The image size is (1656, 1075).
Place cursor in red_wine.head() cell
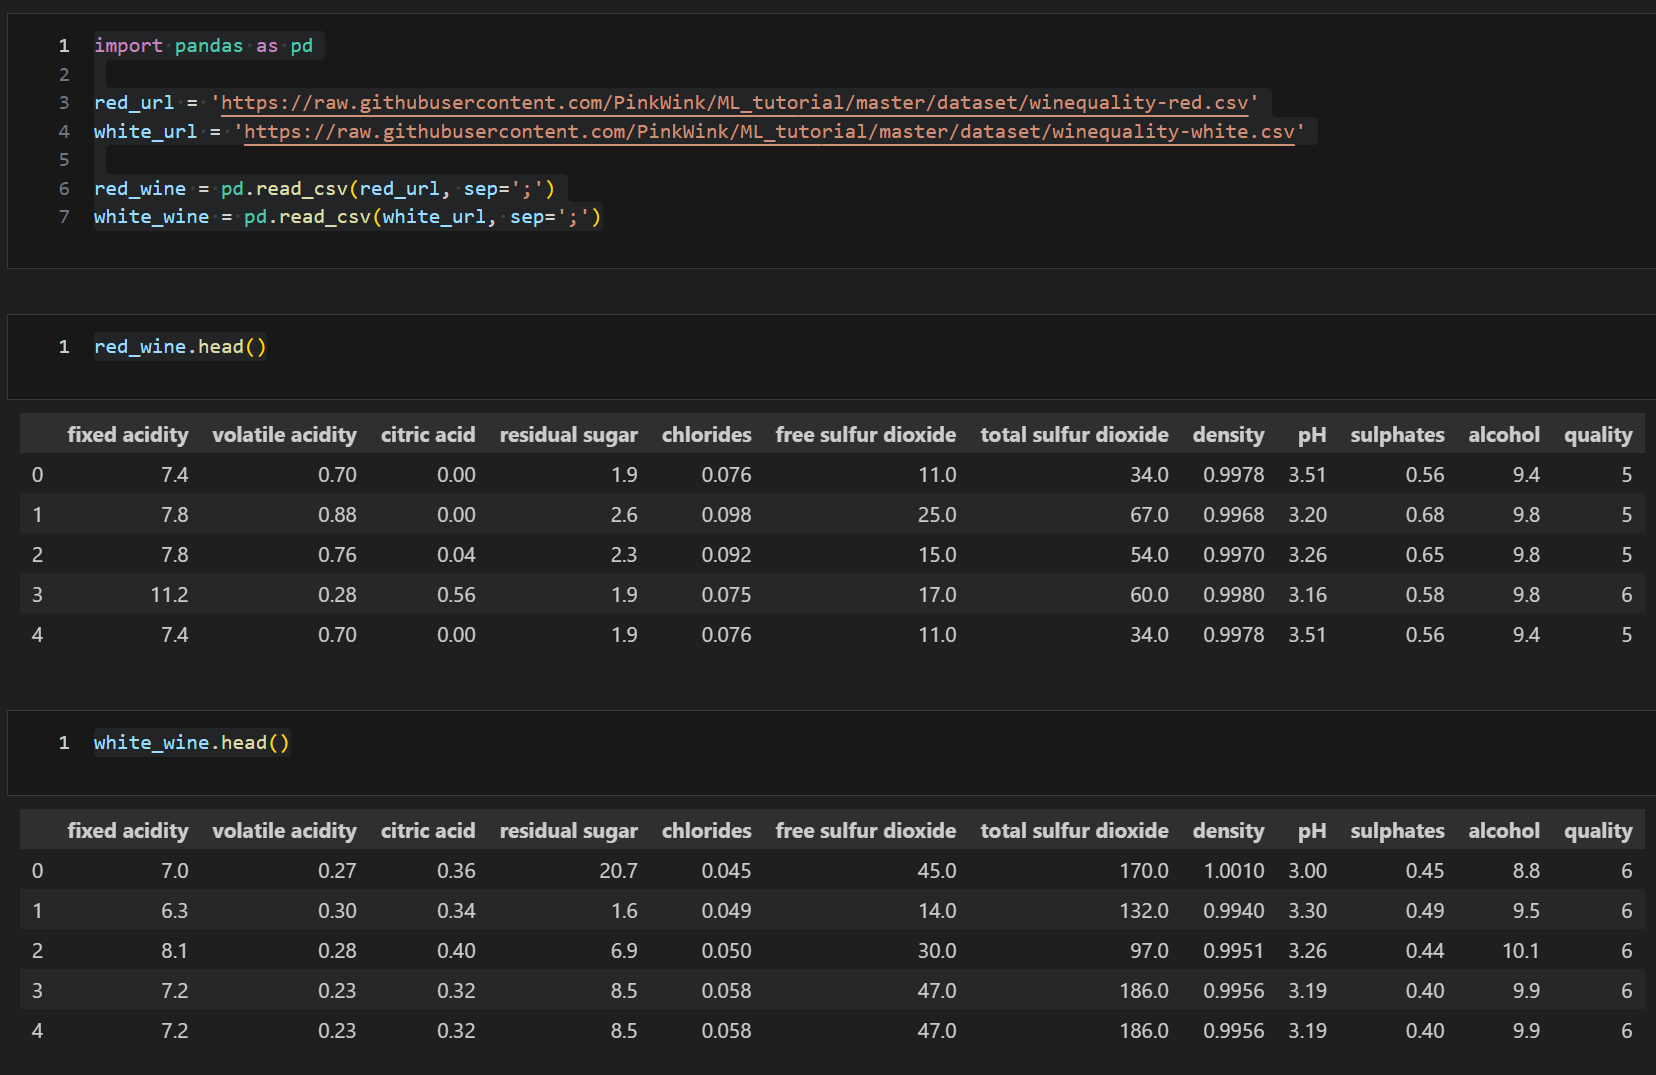click(180, 347)
